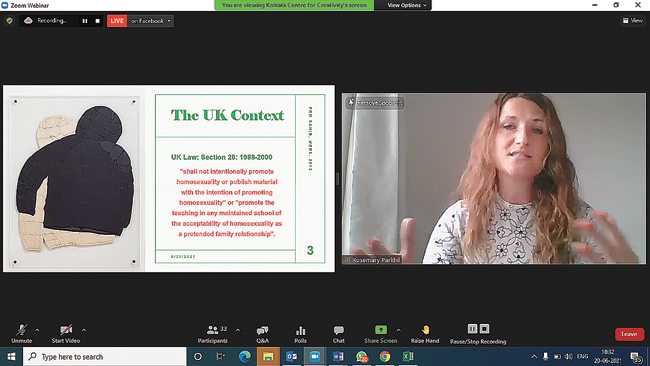This screenshot has width=650, height=366.
Task: Open the Q&A panel
Action: pyautogui.click(x=262, y=334)
